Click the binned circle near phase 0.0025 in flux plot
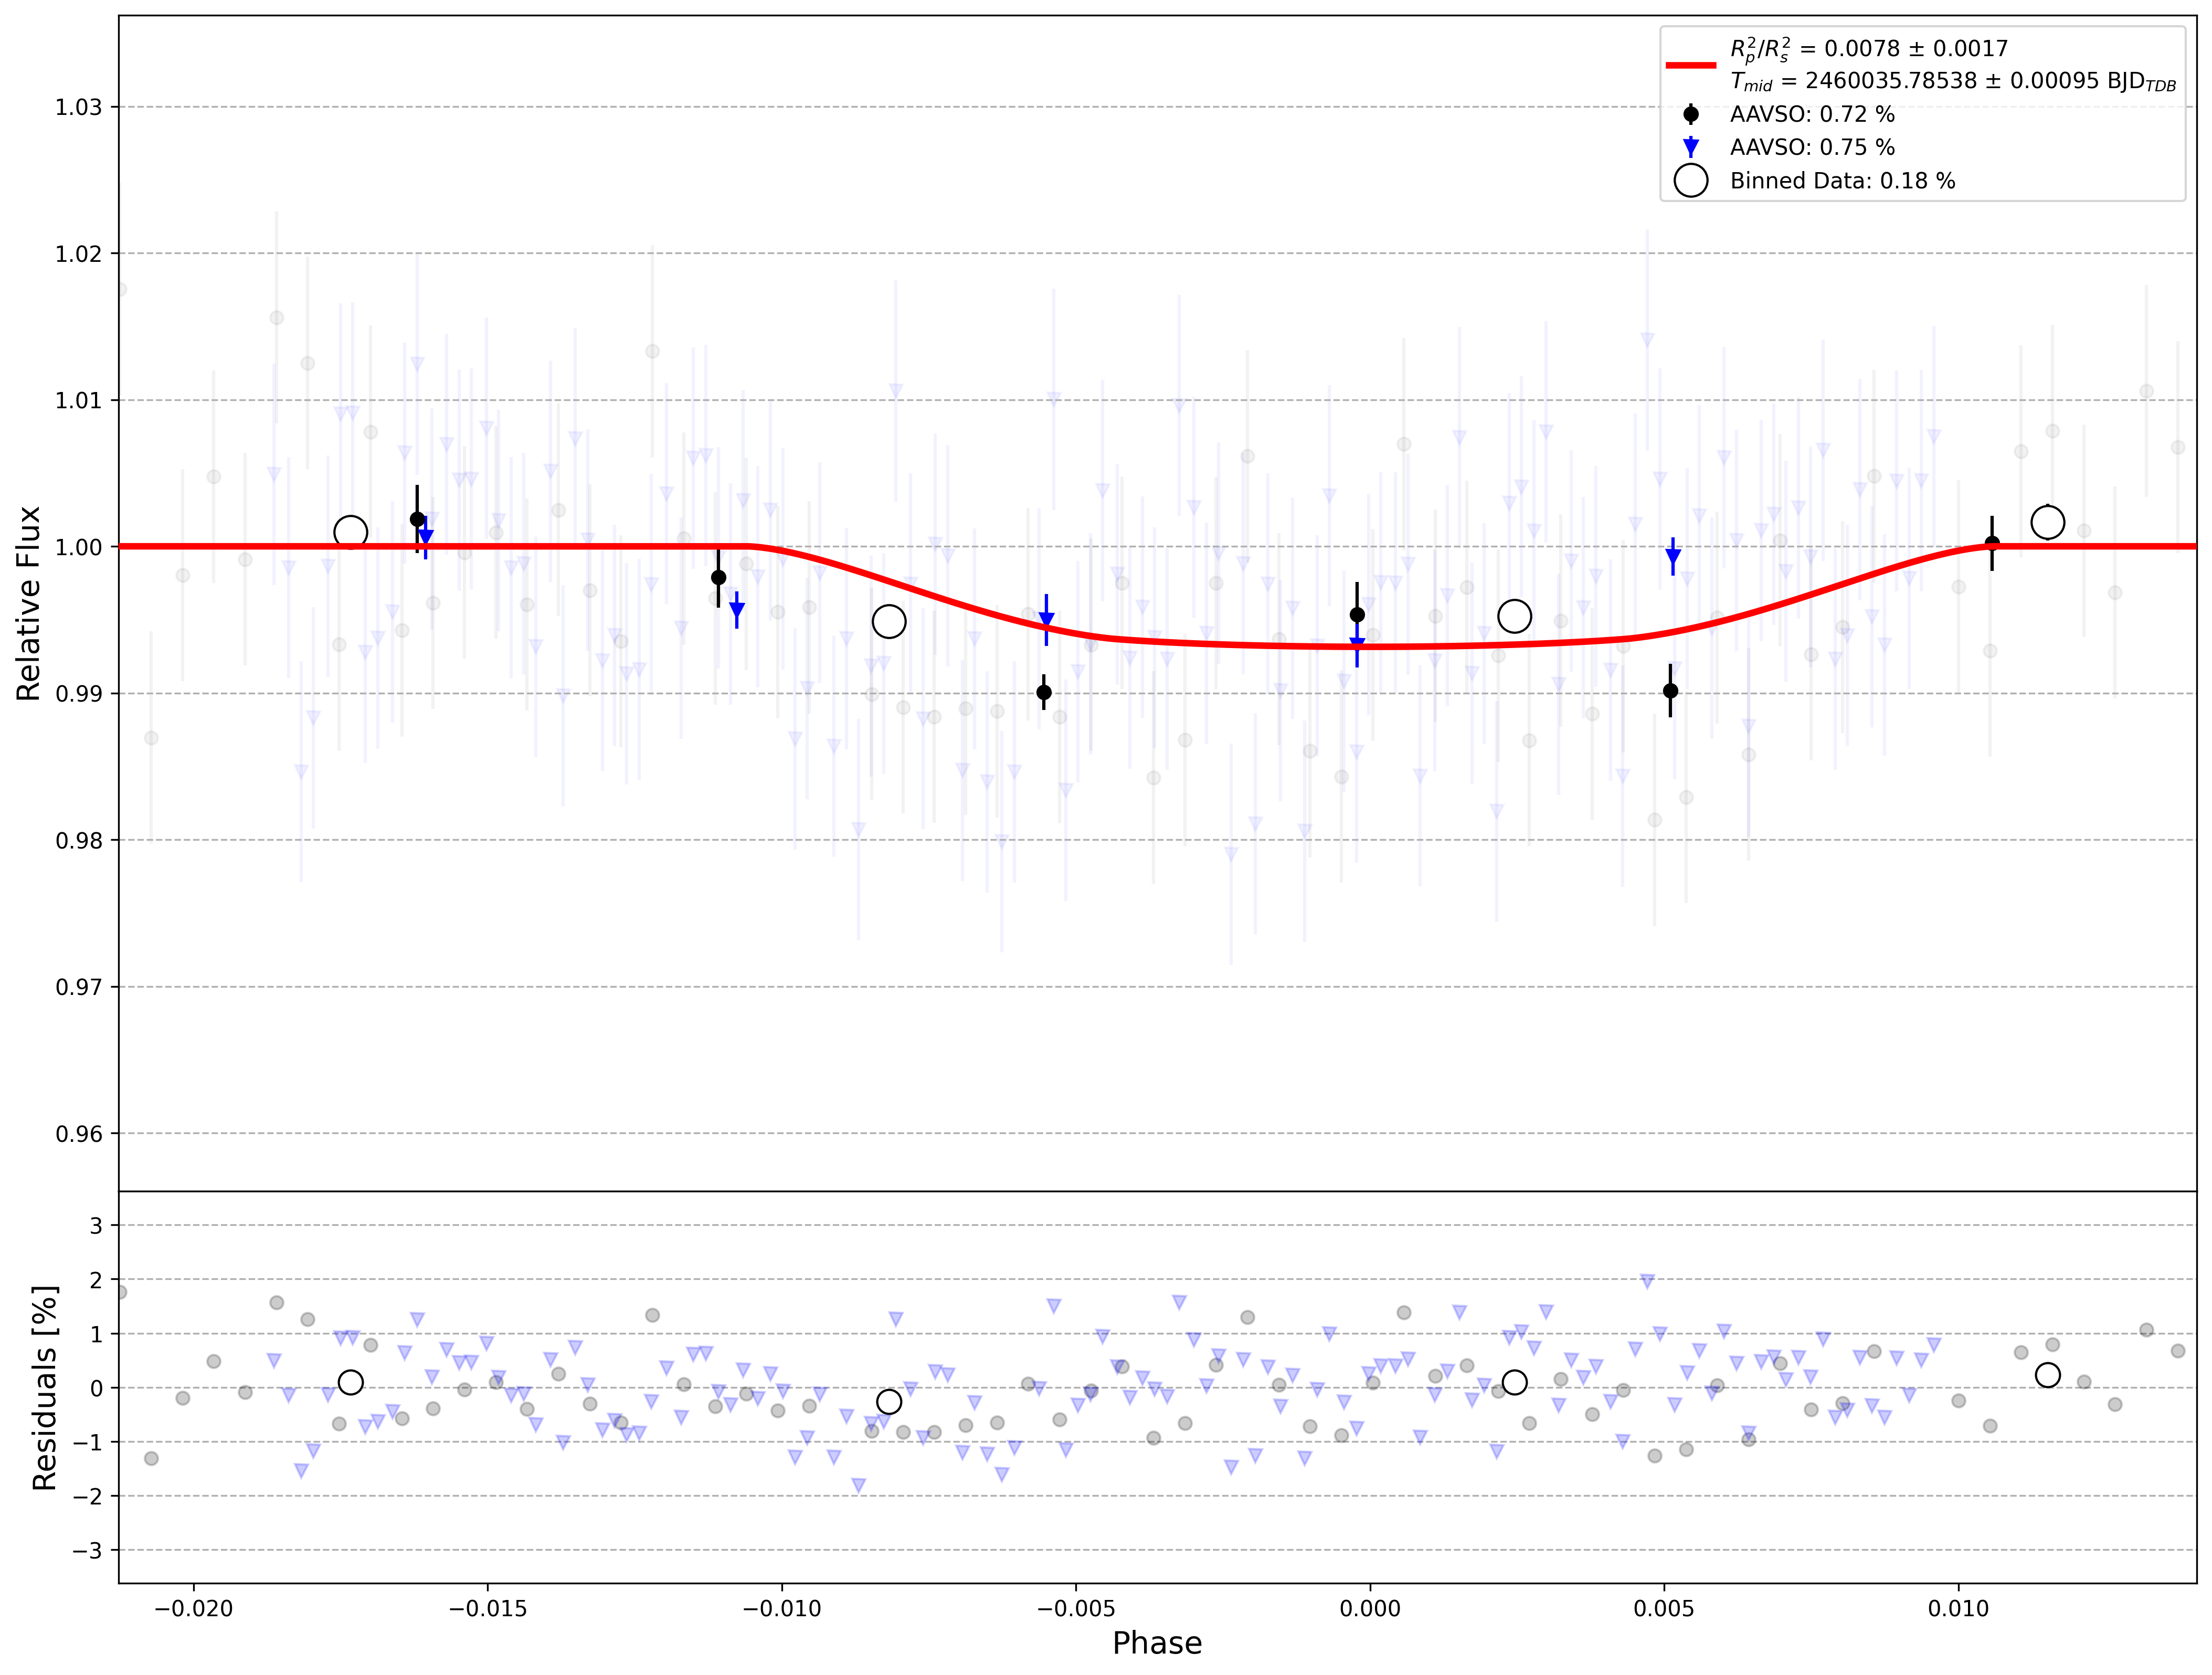Viewport: 2212px width, 1675px height. click(x=1515, y=616)
